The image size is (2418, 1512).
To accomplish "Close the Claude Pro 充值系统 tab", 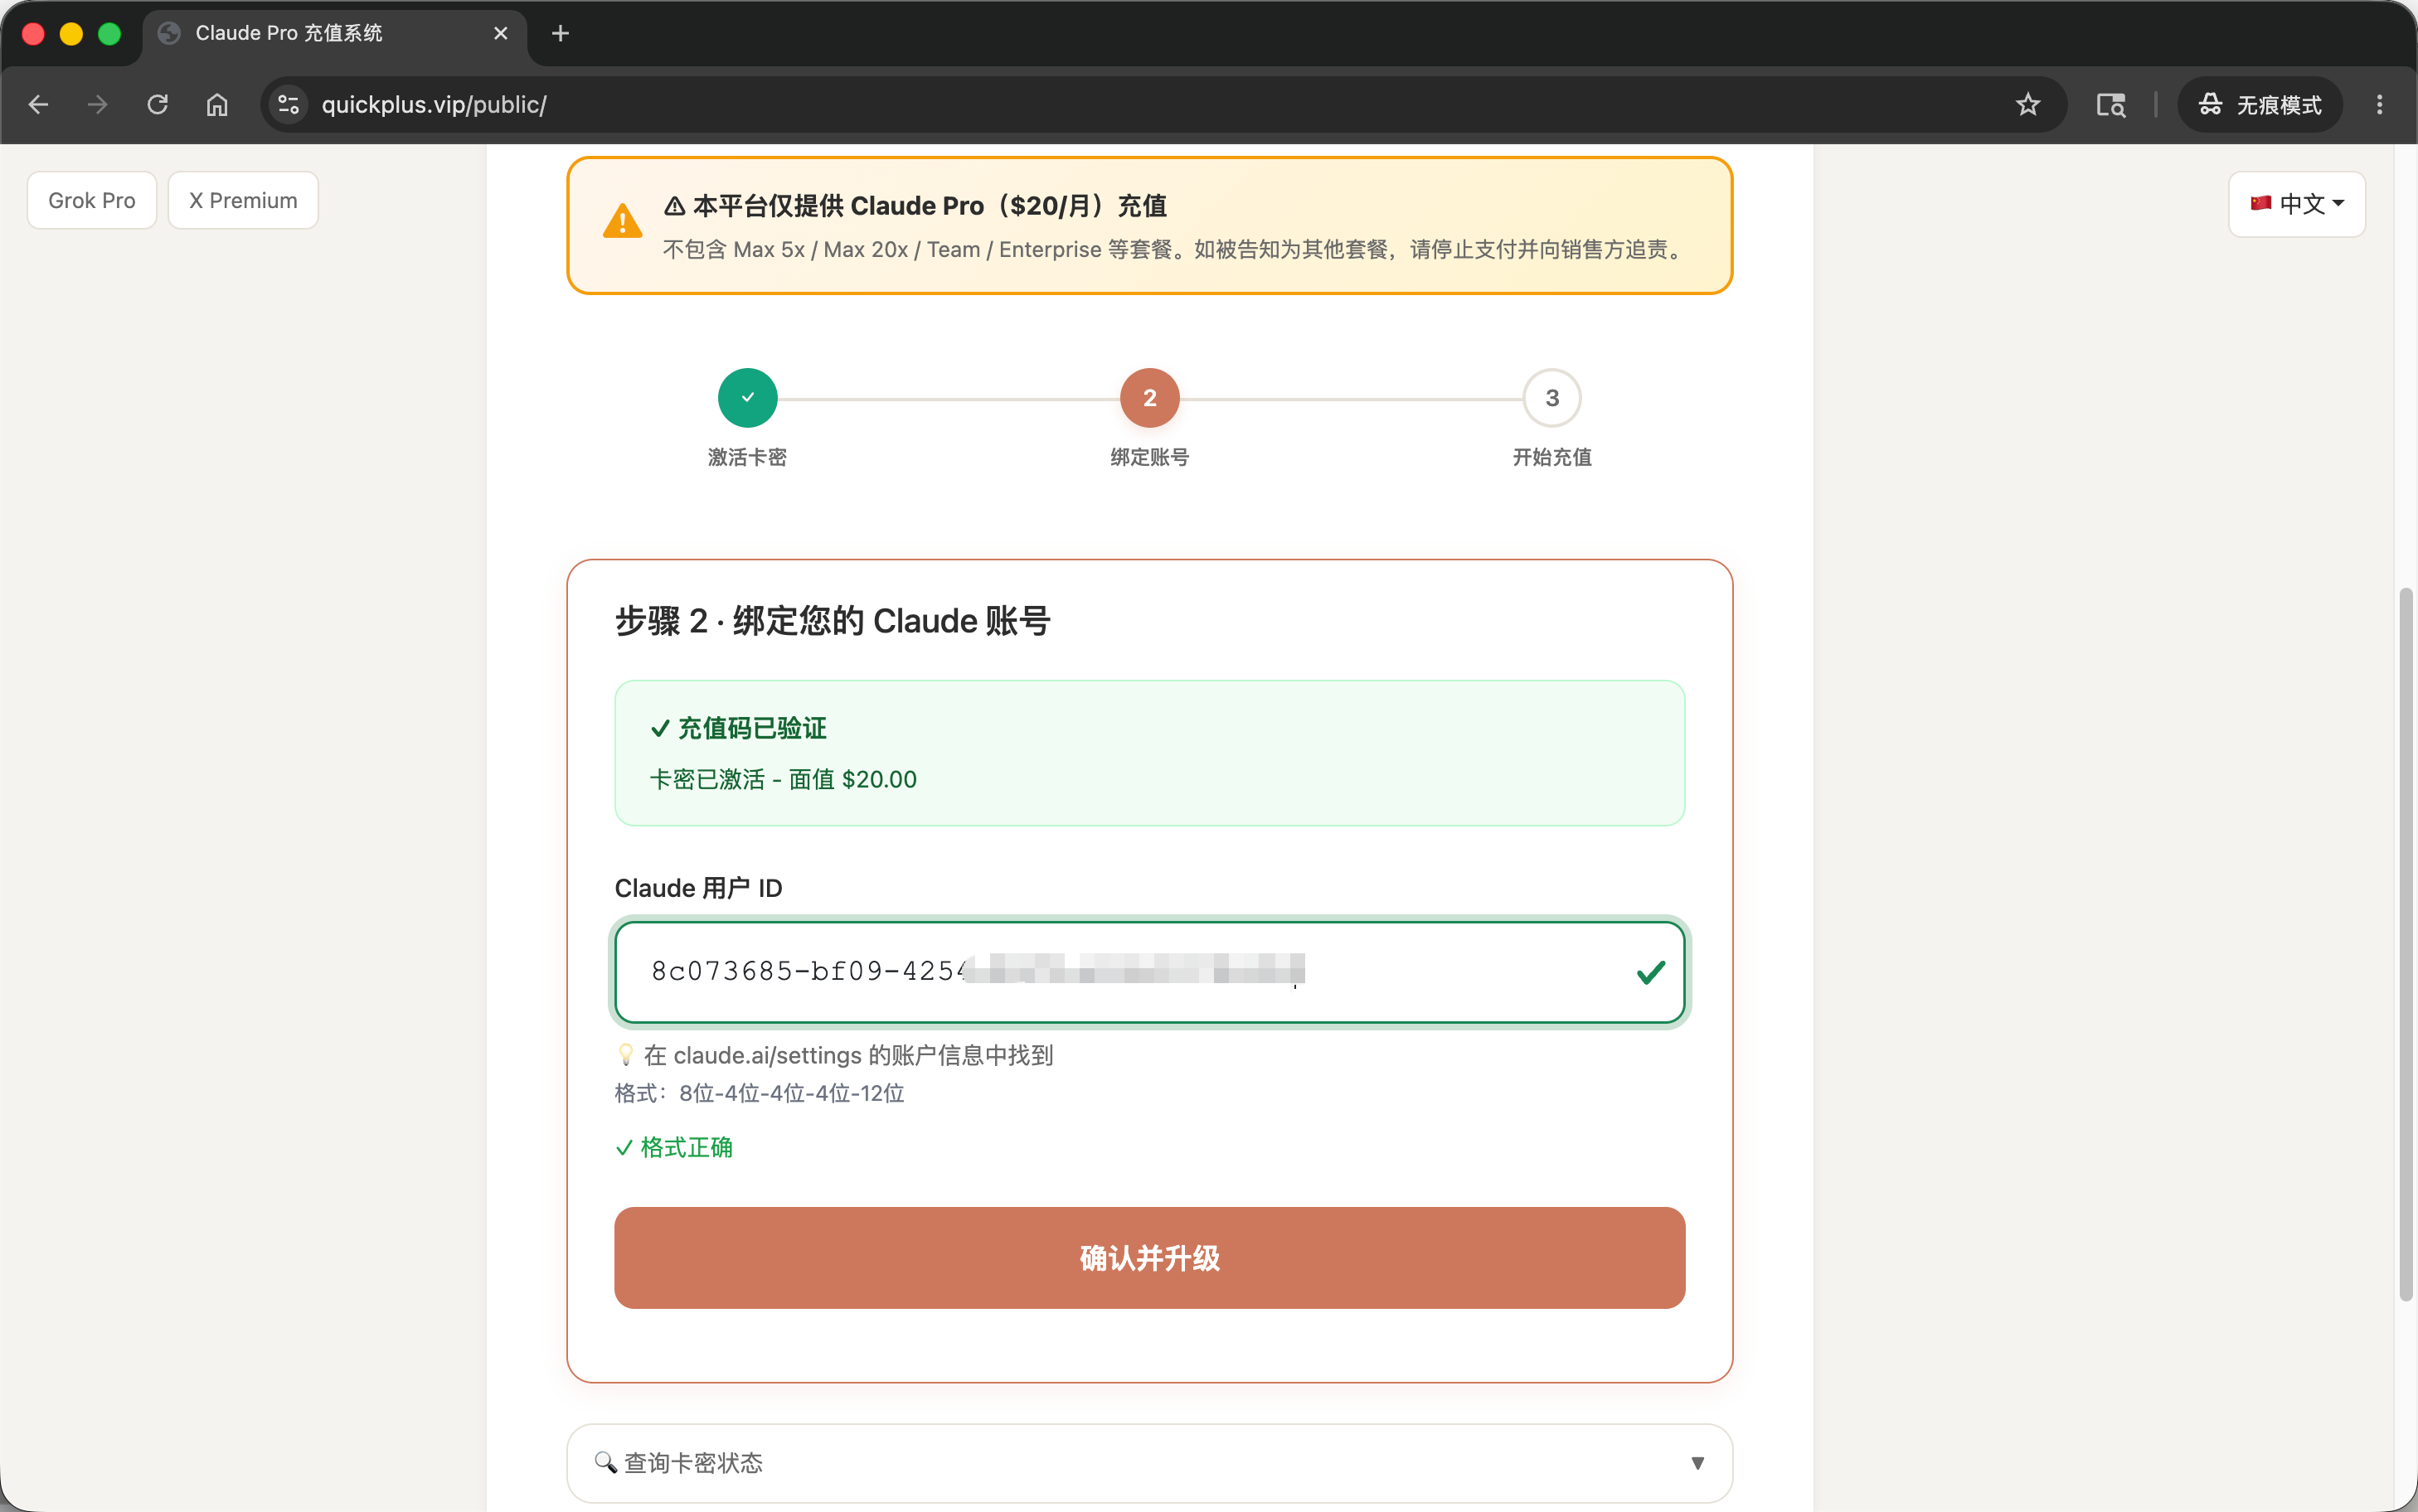I will pyautogui.click(x=501, y=33).
